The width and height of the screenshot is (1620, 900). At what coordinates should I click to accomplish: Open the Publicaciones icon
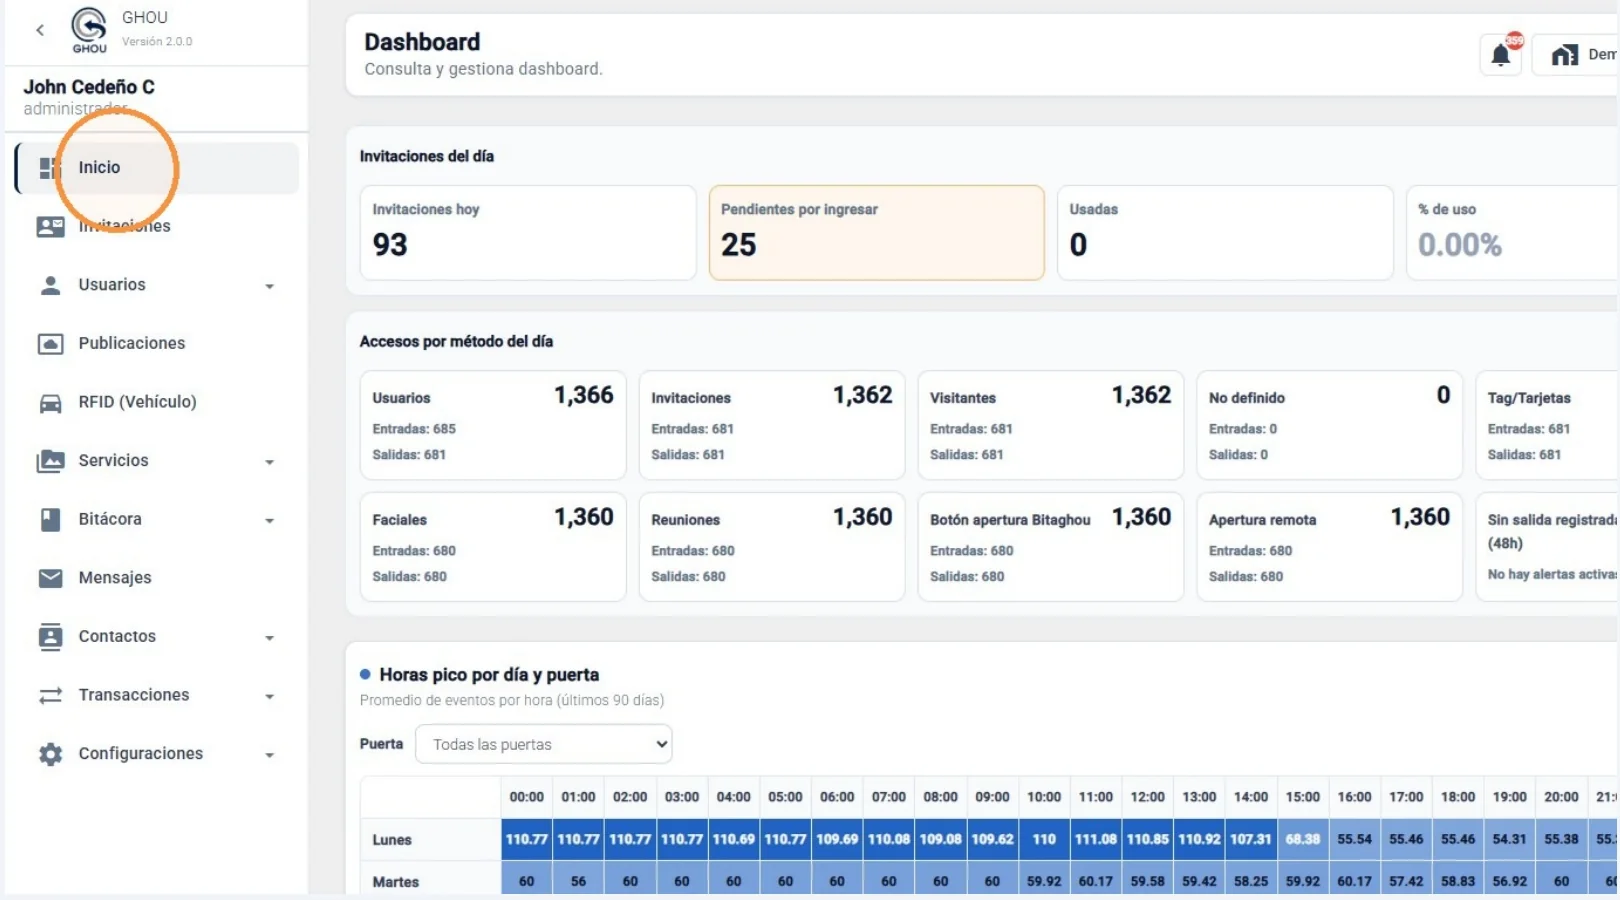click(50, 344)
